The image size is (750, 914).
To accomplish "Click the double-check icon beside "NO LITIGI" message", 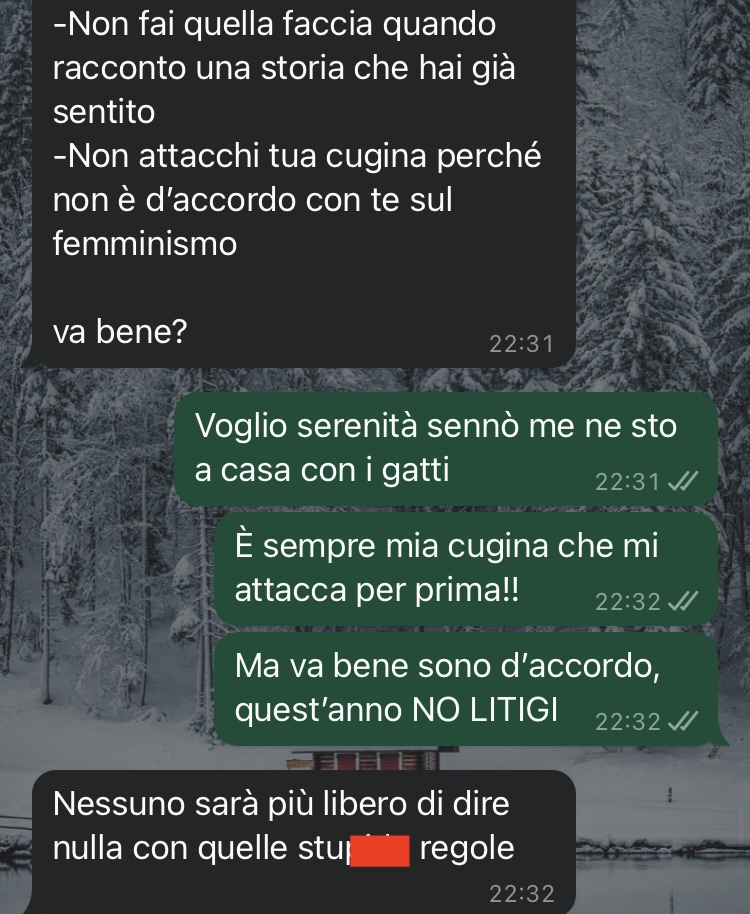I will pyautogui.click(x=682, y=721).
